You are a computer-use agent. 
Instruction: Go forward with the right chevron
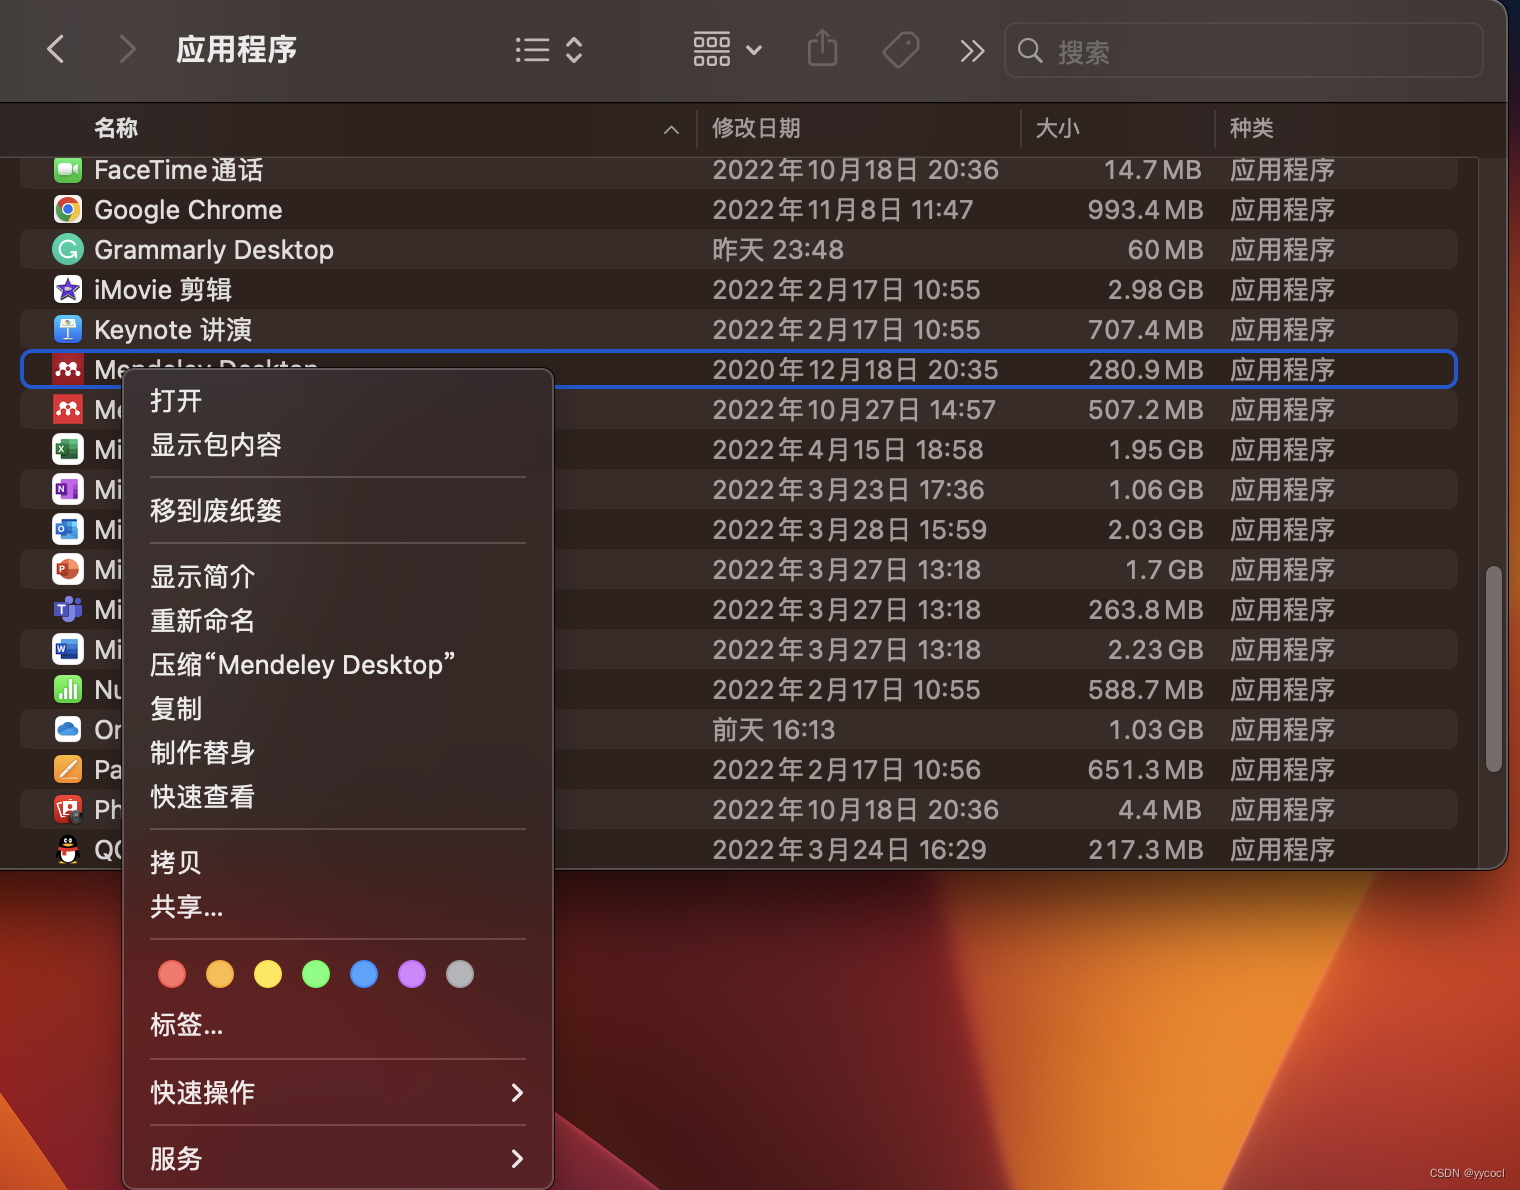pyautogui.click(x=127, y=49)
